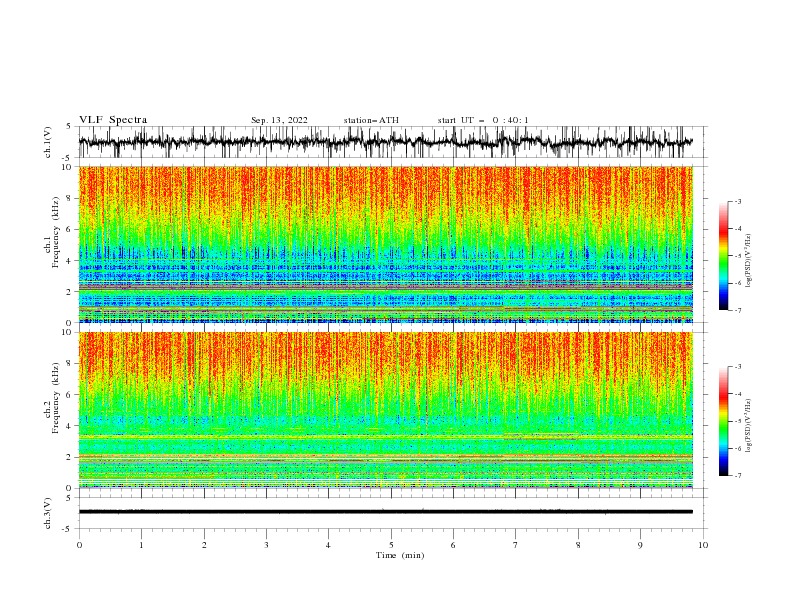792x612 pixels.
Task: Click the ch.1 log(PSD) colorbar label
Action: tap(748, 261)
